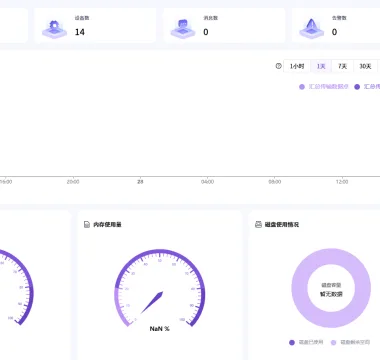Select the 1小时 time range
The width and height of the screenshot is (380, 360).
point(297,66)
